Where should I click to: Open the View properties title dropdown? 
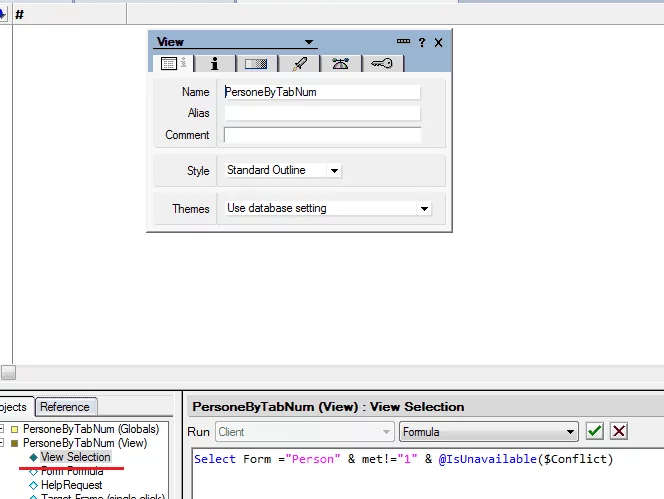[x=309, y=43]
